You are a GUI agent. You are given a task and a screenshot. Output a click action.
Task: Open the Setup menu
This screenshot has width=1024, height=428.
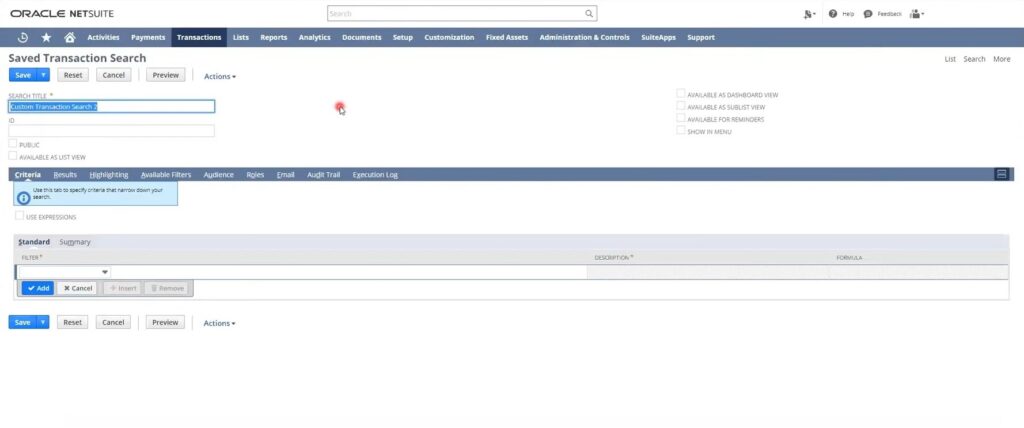point(402,37)
